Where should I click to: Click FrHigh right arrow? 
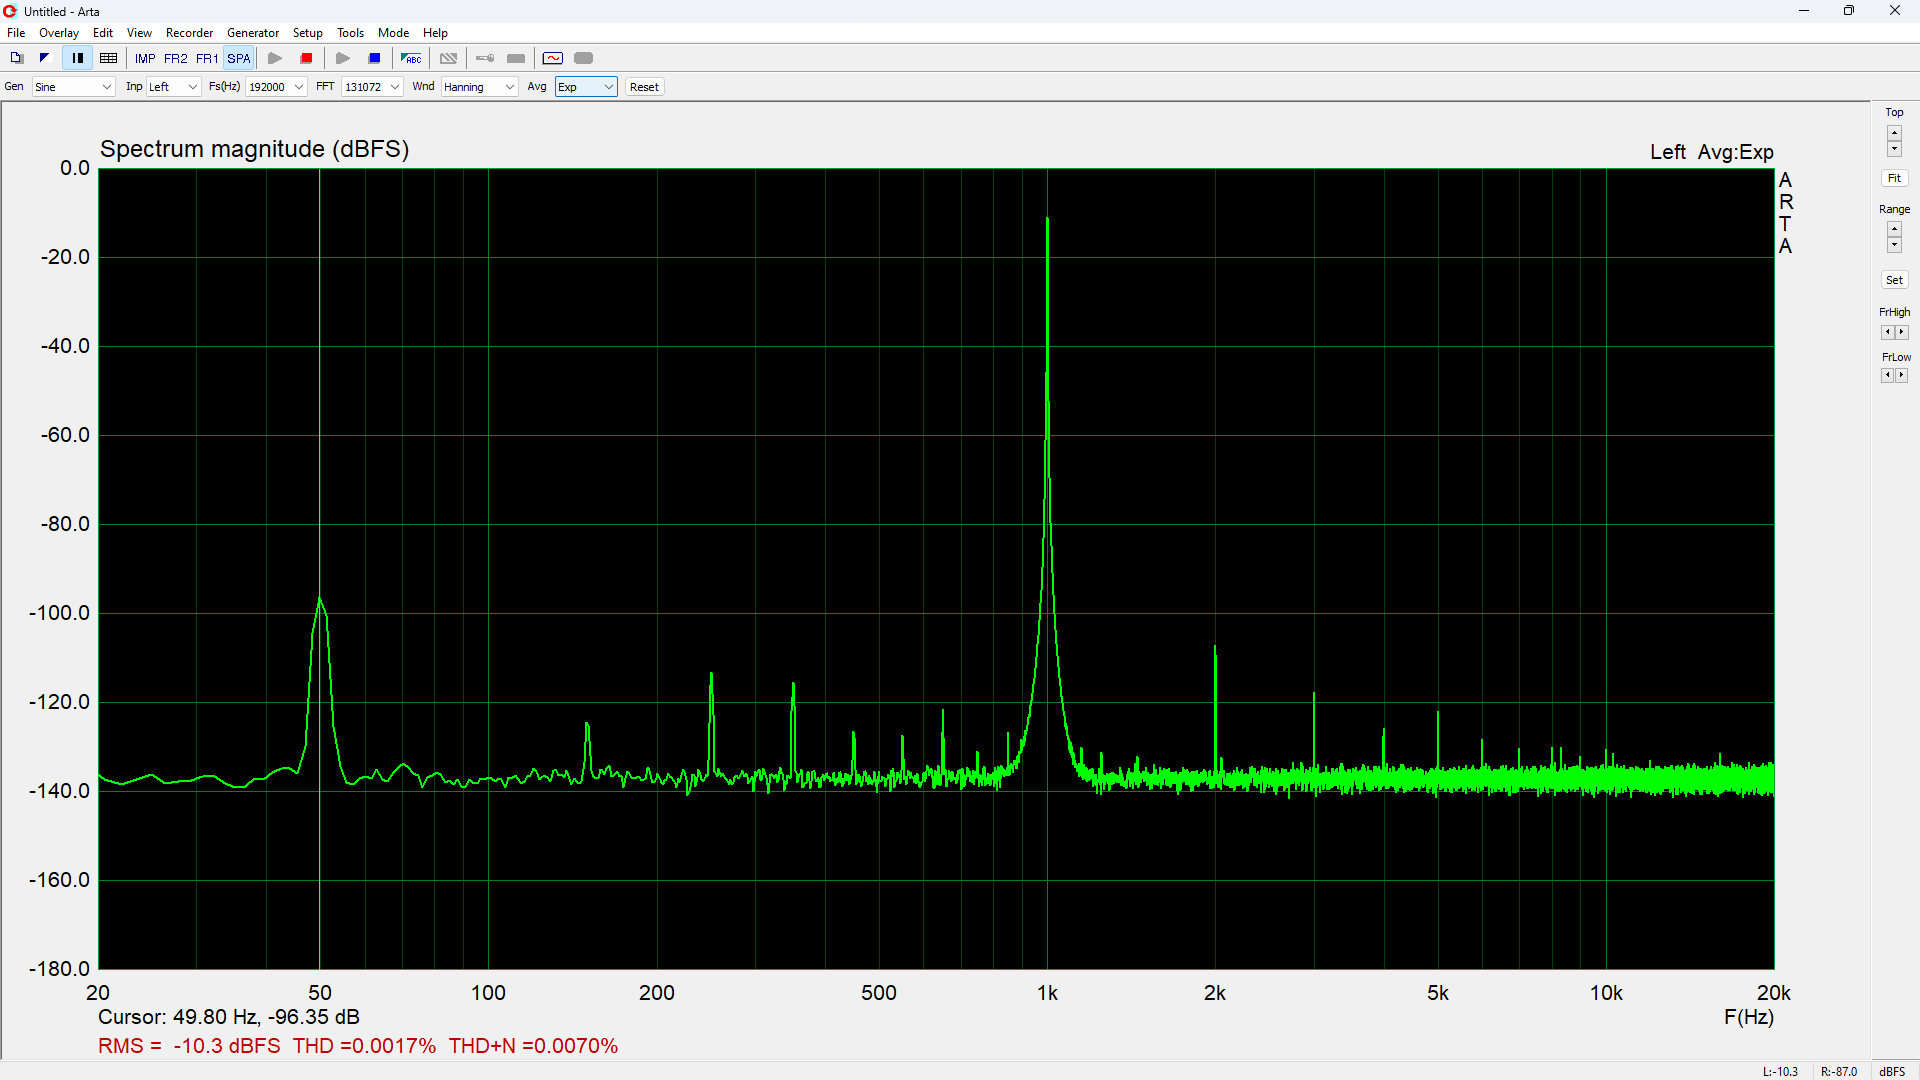1902,332
